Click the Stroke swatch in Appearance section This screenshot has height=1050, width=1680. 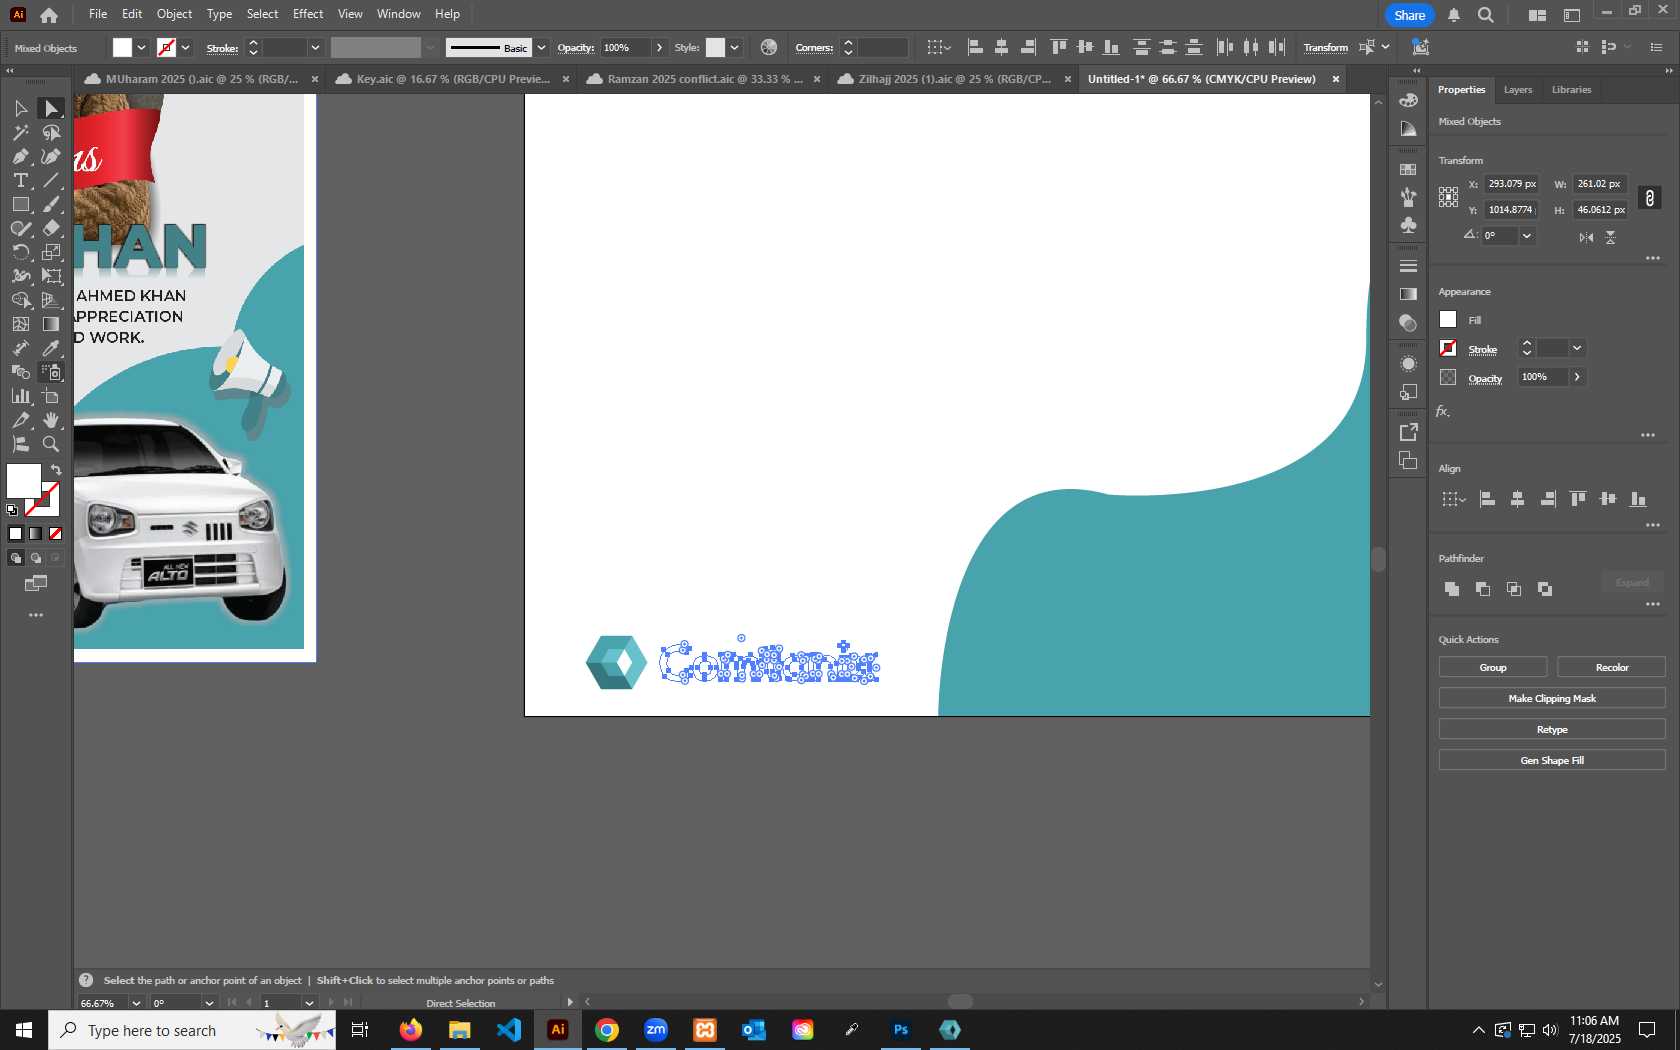click(1448, 348)
